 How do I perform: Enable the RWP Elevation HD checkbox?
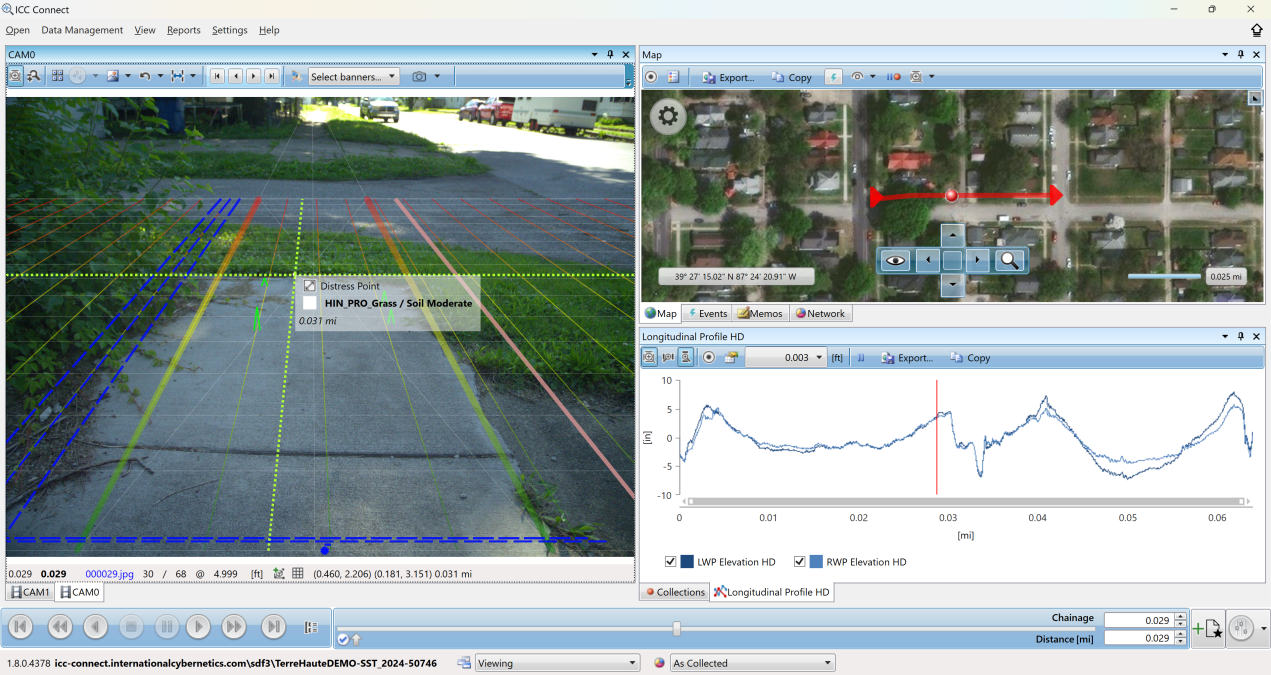pos(799,561)
